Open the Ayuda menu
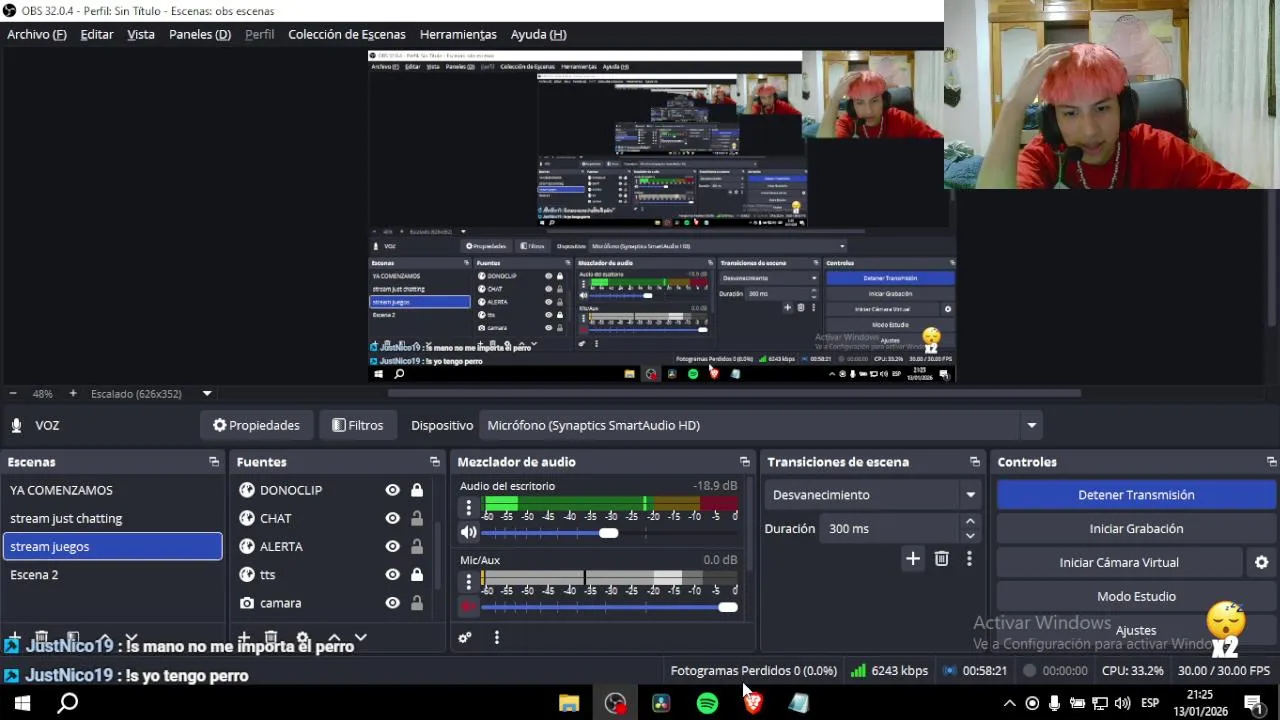 click(x=539, y=34)
